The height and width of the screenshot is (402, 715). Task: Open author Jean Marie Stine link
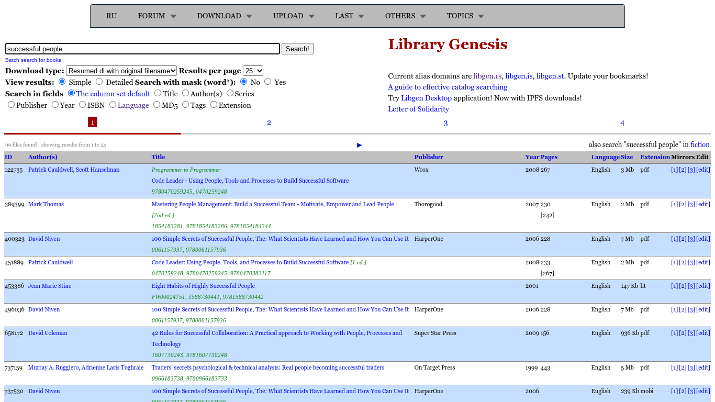pyautogui.click(x=50, y=286)
